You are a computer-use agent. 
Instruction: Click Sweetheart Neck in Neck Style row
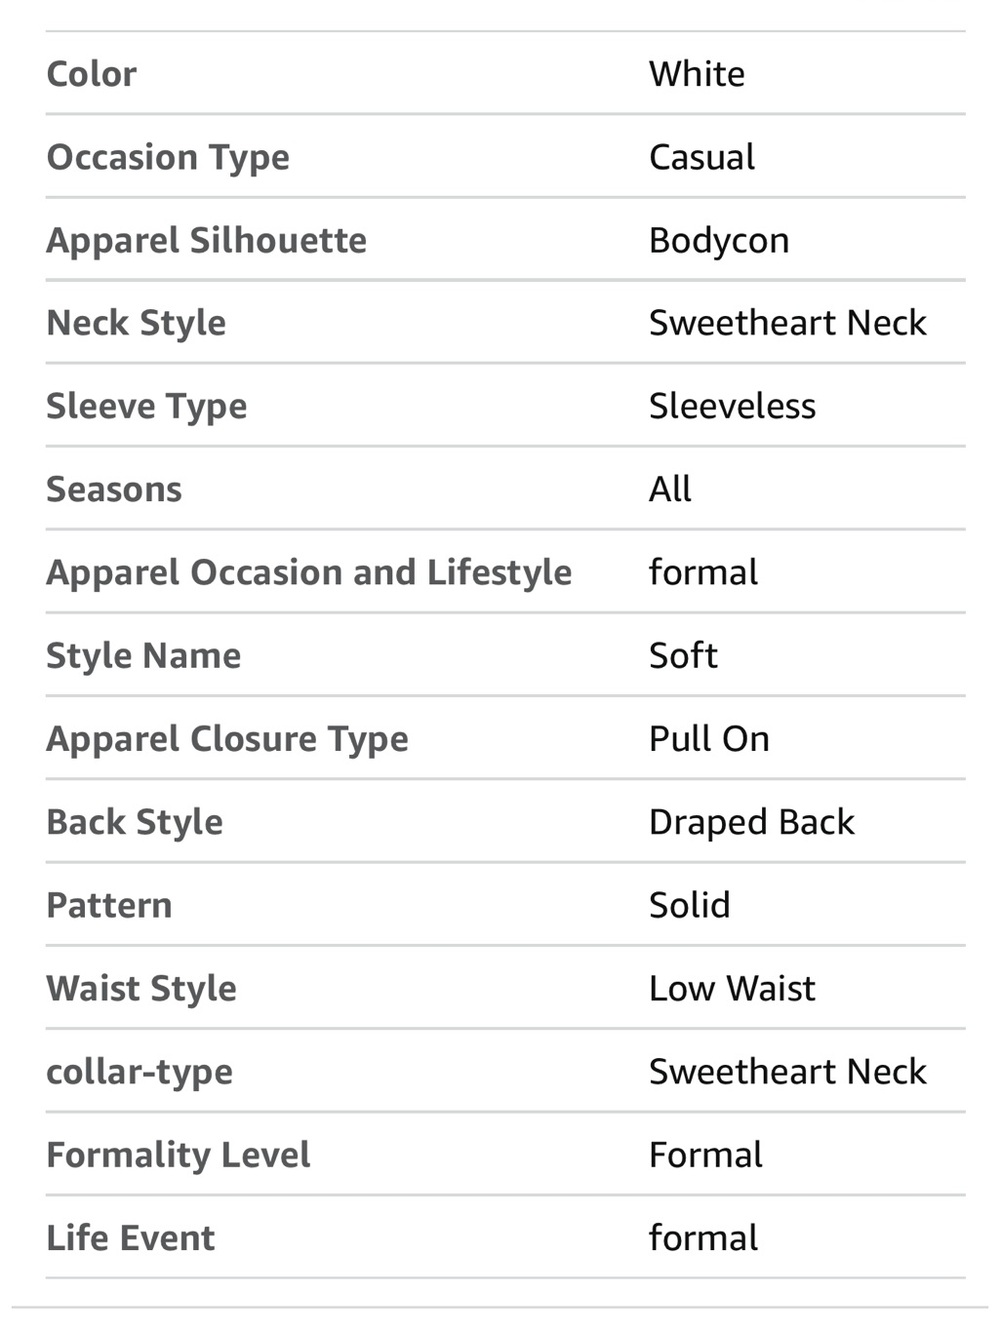[788, 323]
